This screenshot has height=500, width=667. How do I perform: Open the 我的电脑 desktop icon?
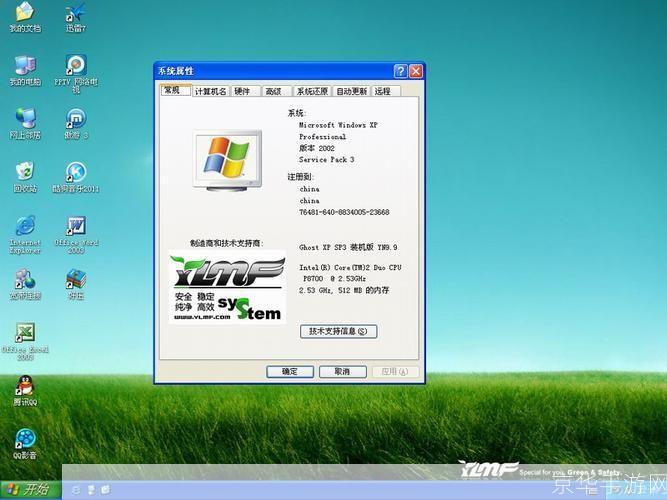click(25, 71)
